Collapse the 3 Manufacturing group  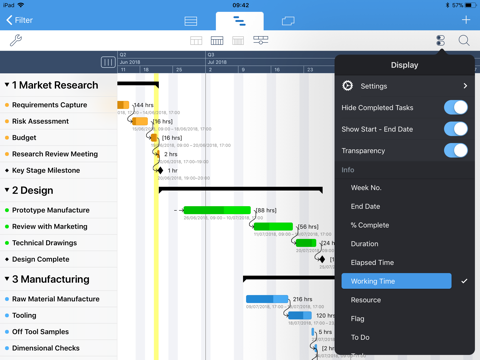[x=7, y=278]
